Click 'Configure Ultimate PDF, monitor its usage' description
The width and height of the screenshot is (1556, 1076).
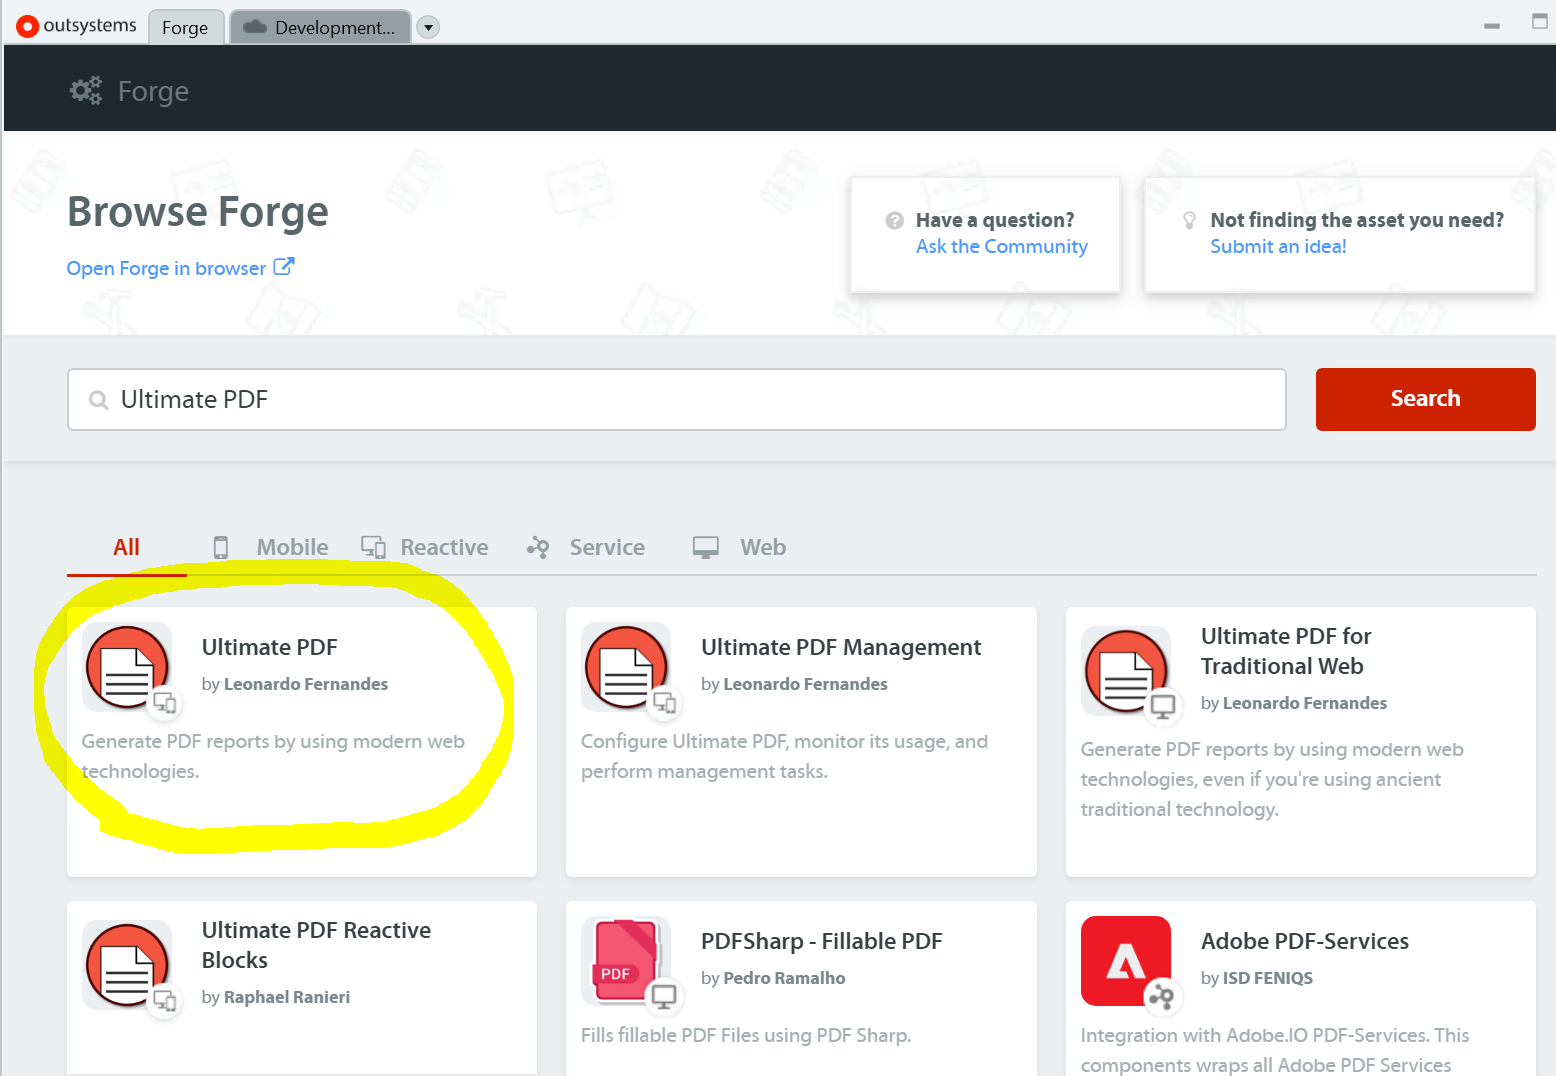(784, 756)
